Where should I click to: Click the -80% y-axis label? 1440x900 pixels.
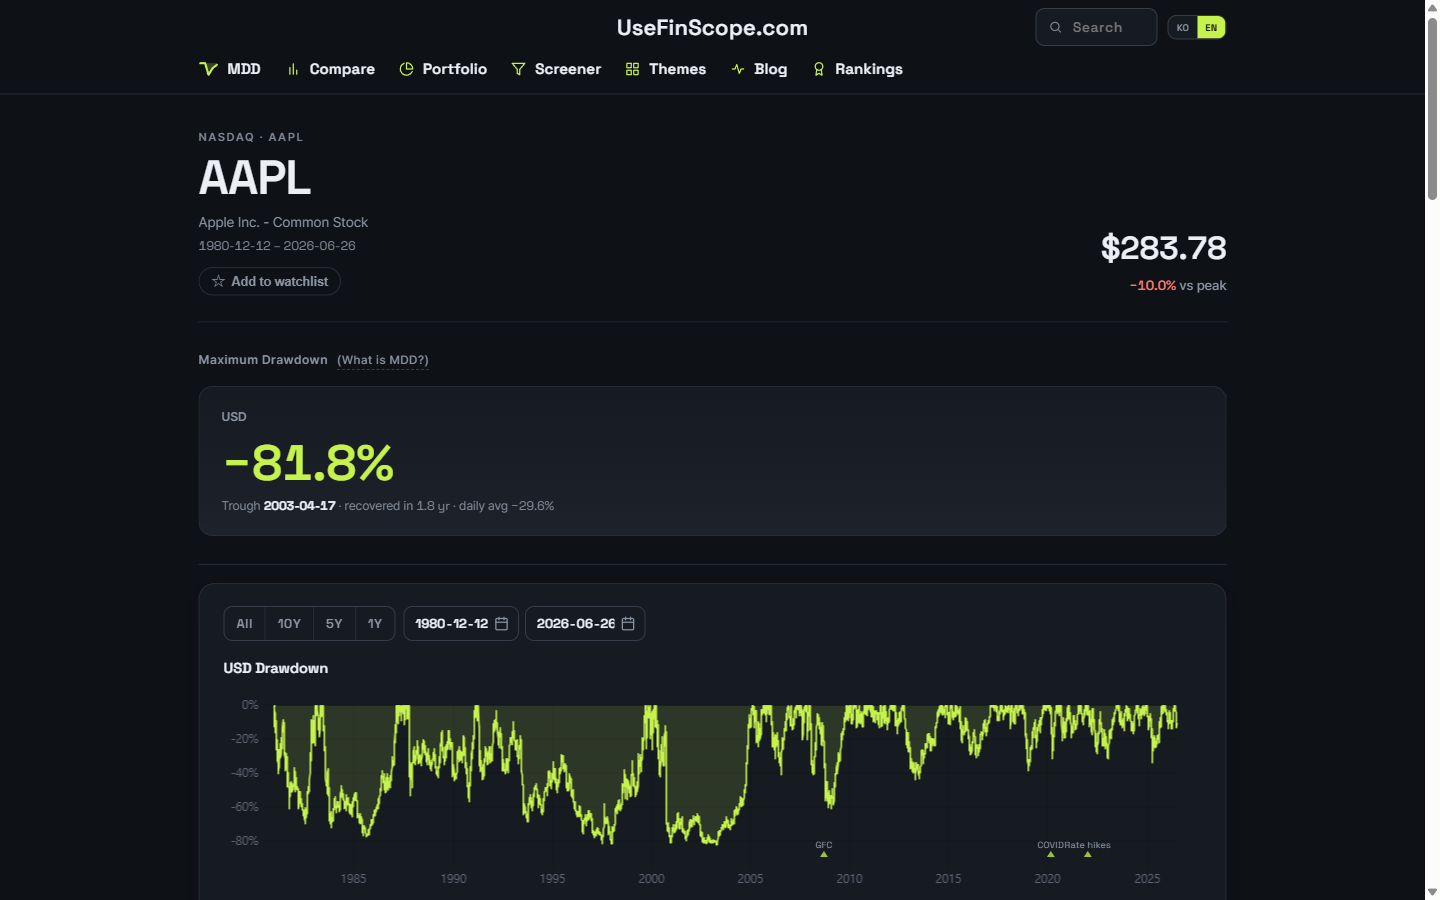pyautogui.click(x=245, y=841)
